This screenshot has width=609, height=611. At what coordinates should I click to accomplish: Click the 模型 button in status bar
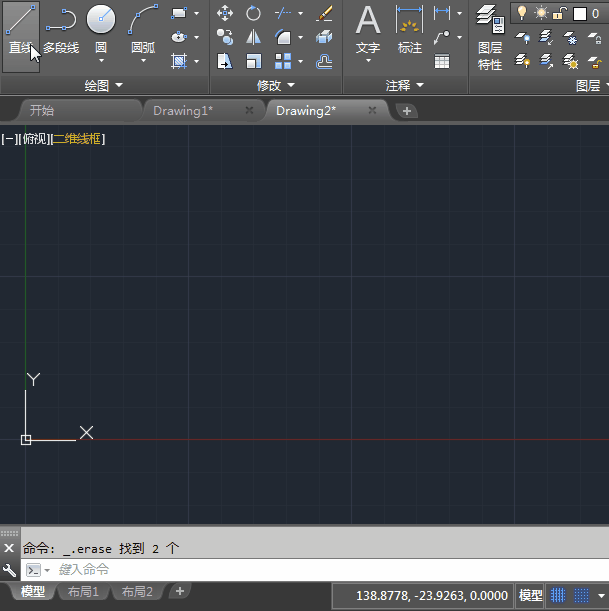[530, 595]
